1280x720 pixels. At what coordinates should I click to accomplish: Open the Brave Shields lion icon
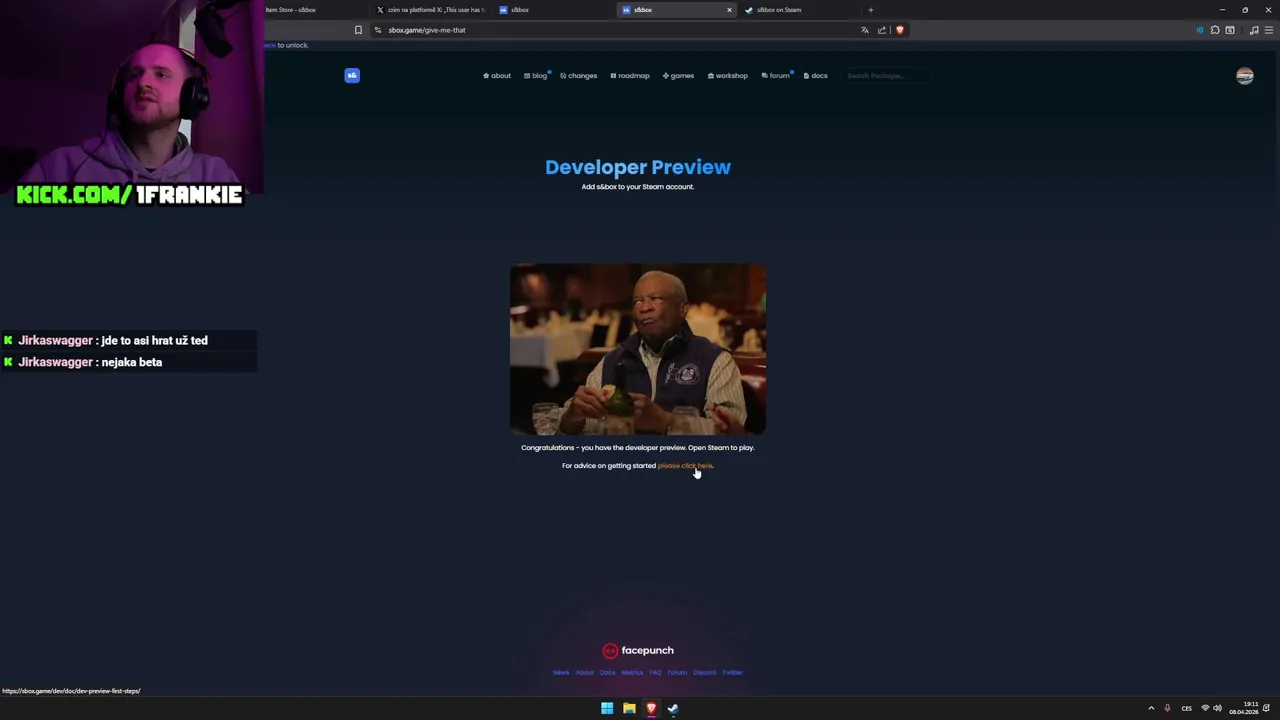point(900,30)
